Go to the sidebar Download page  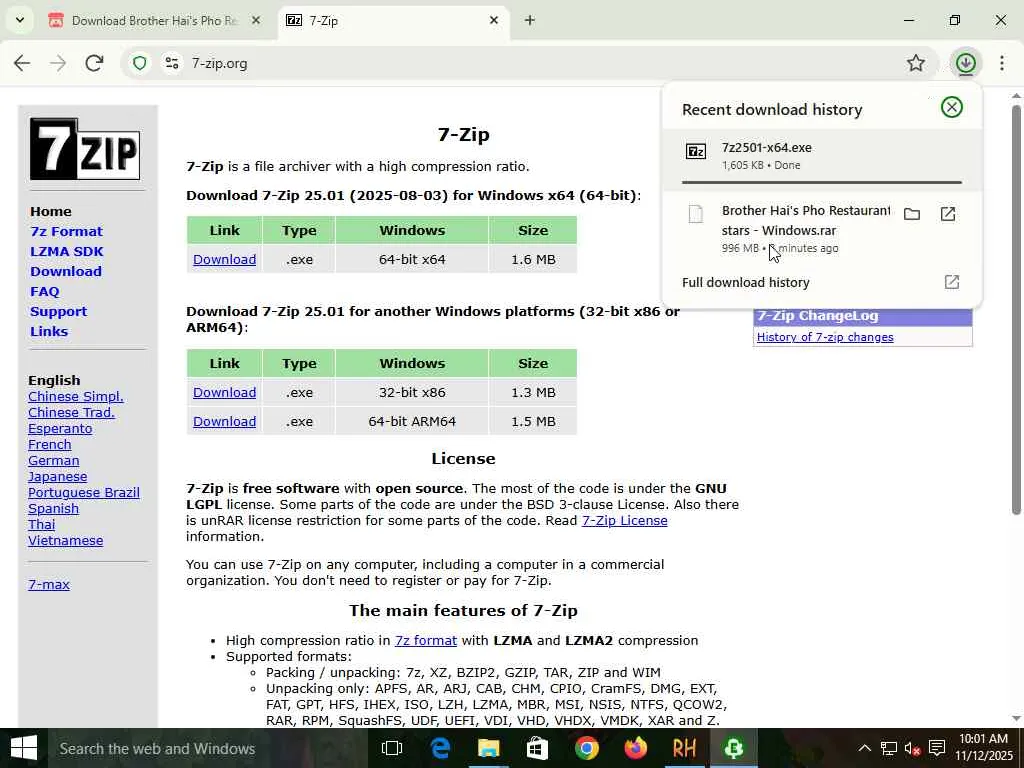coord(66,271)
